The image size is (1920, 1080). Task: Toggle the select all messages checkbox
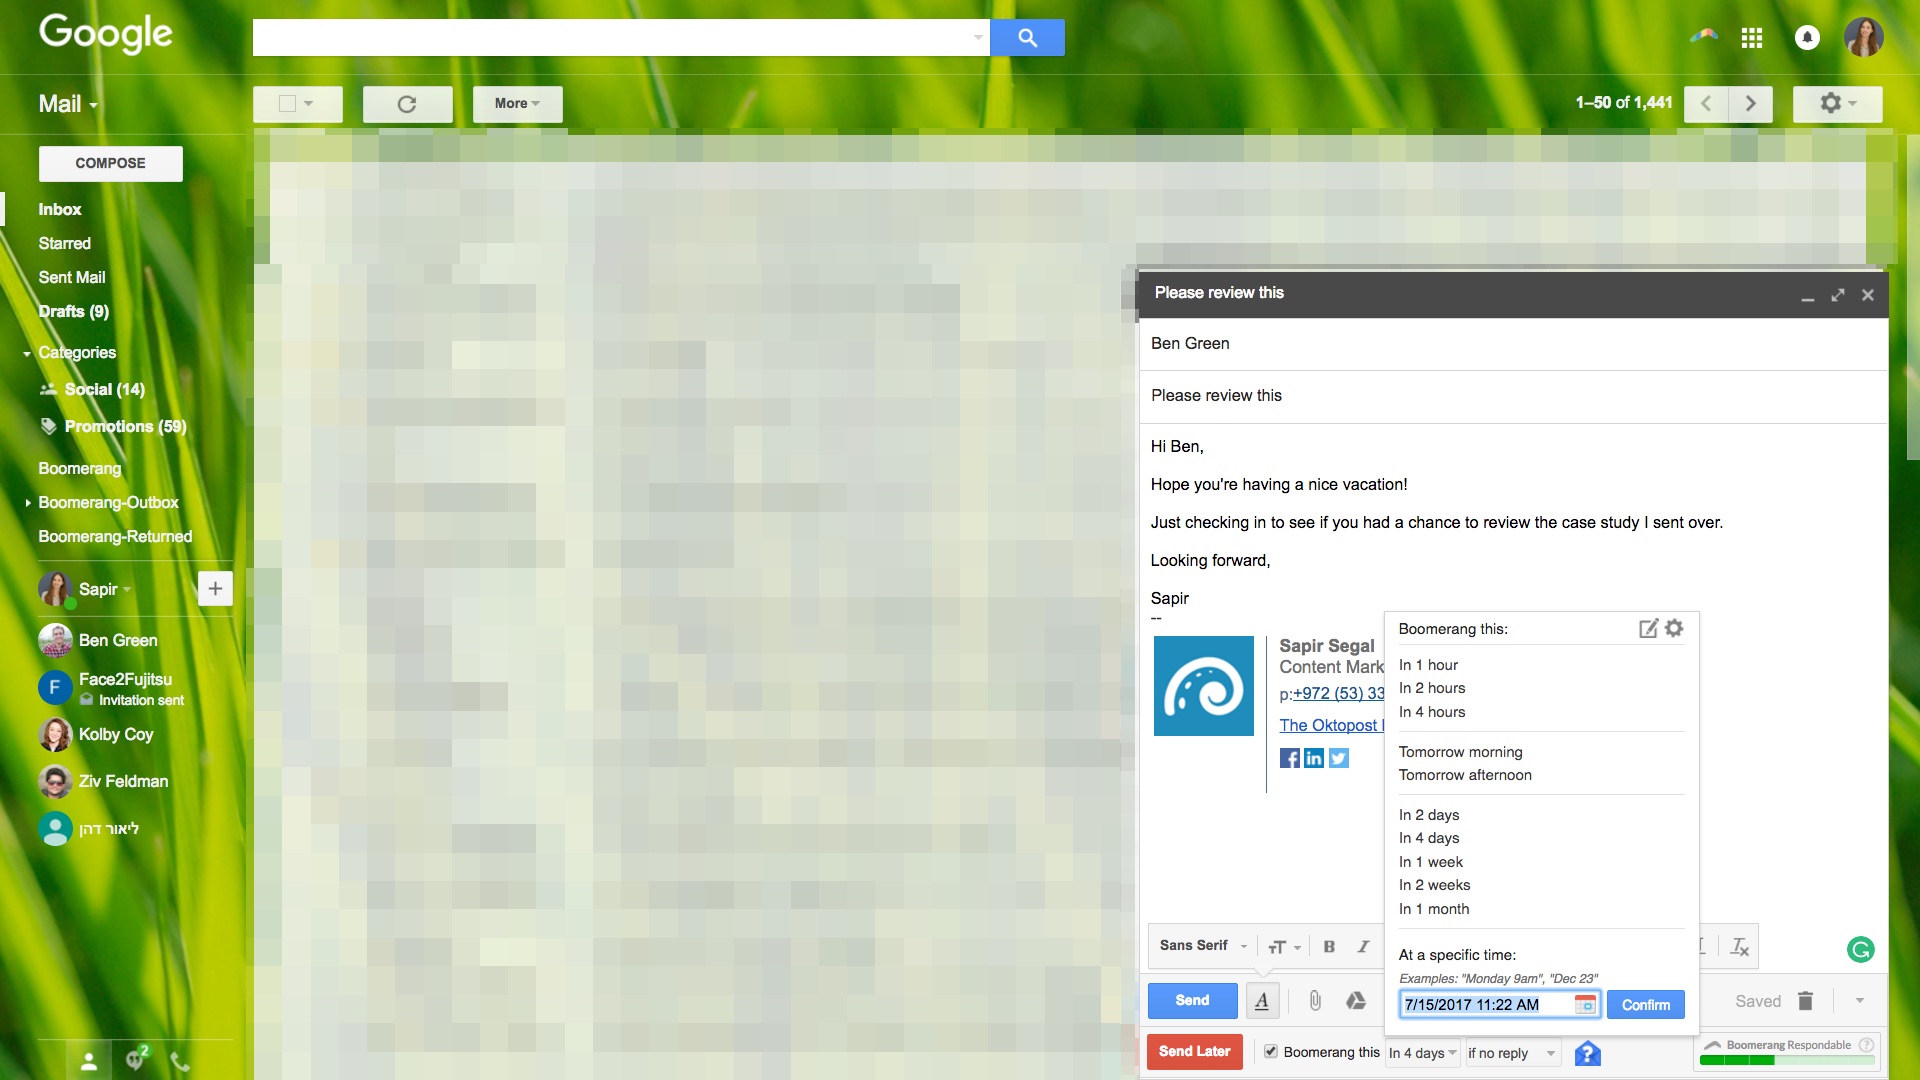[x=288, y=104]
